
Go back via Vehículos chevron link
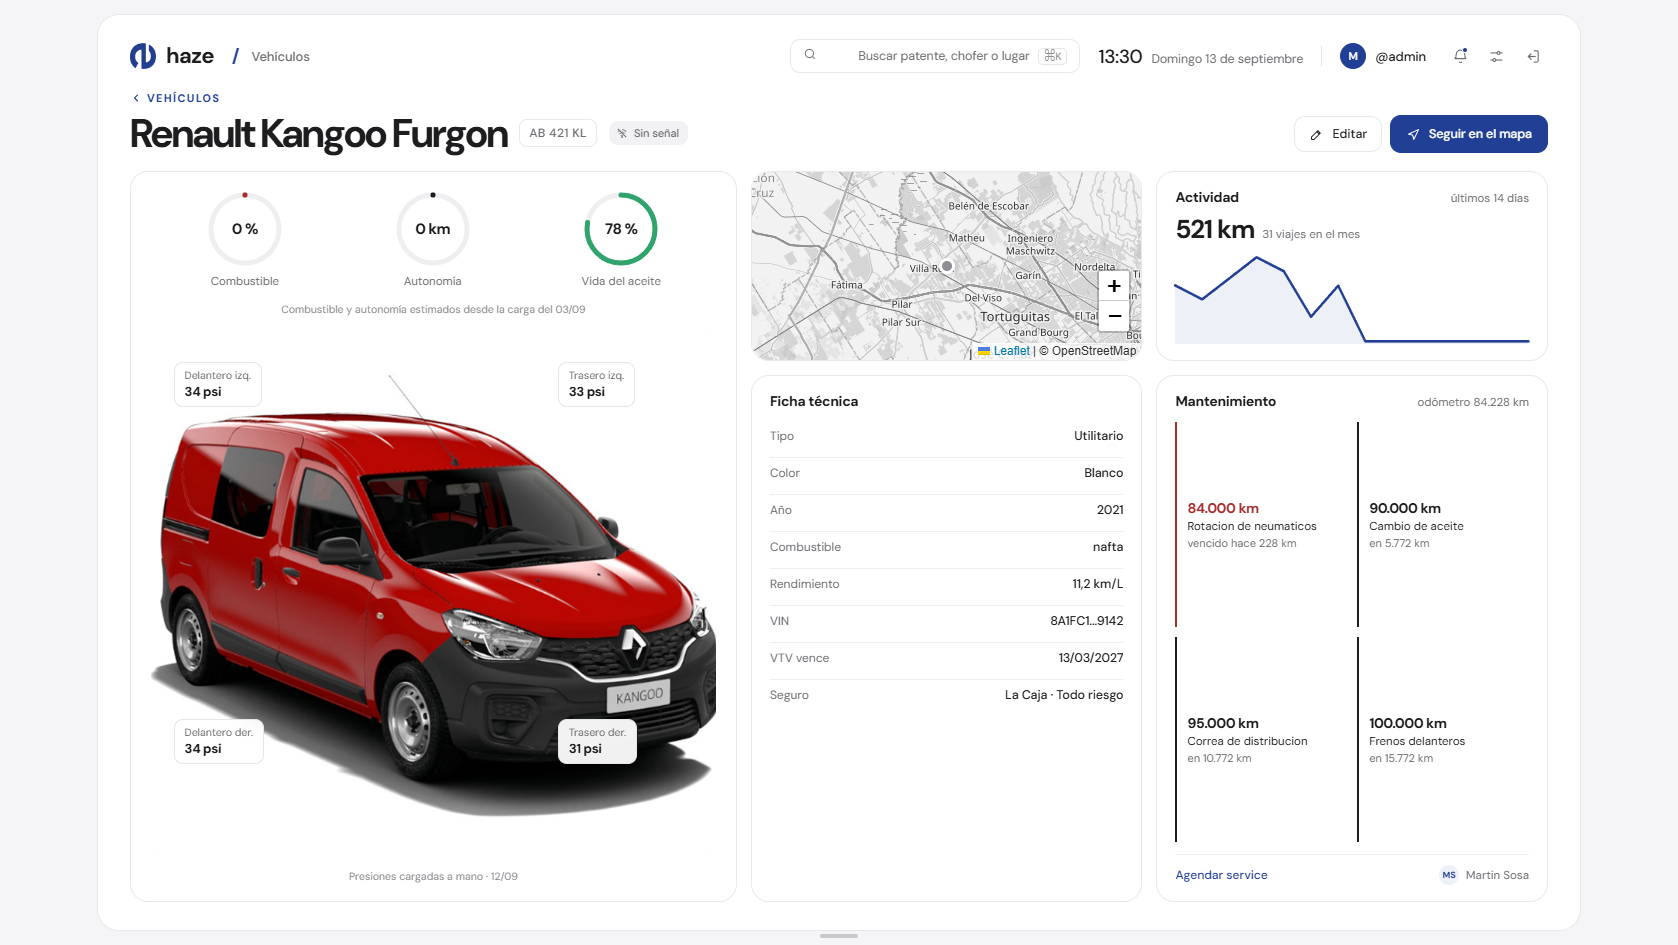[x=176, y=98]
